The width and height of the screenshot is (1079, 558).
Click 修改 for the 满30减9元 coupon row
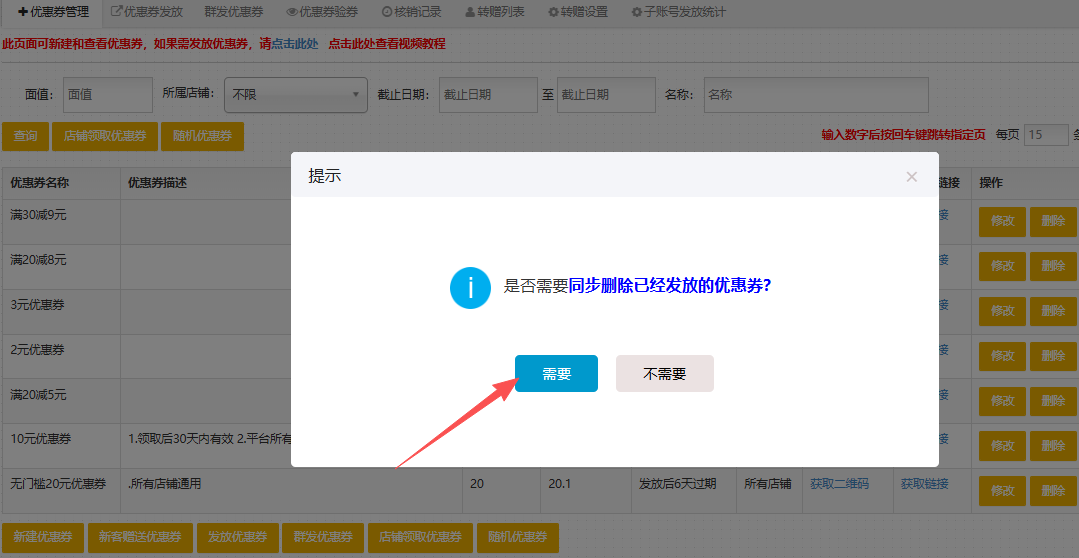(x=1002, y=222)
